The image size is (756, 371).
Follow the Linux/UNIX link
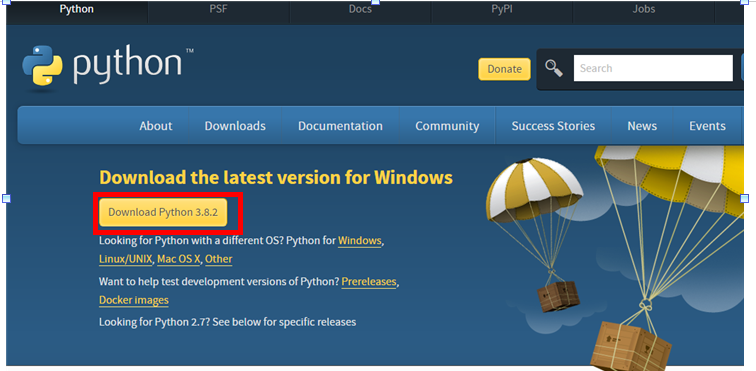[126, 259]
